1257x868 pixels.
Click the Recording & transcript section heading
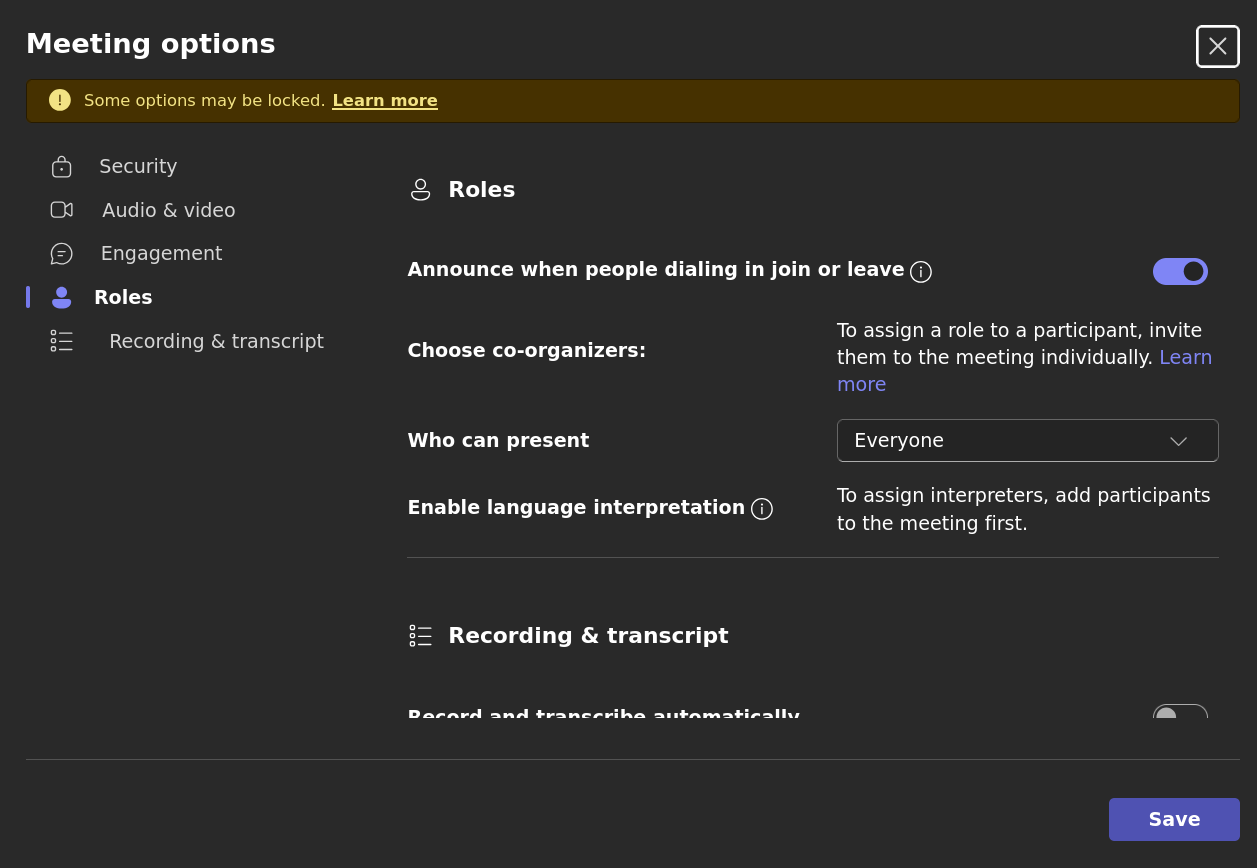click(588, 636)
